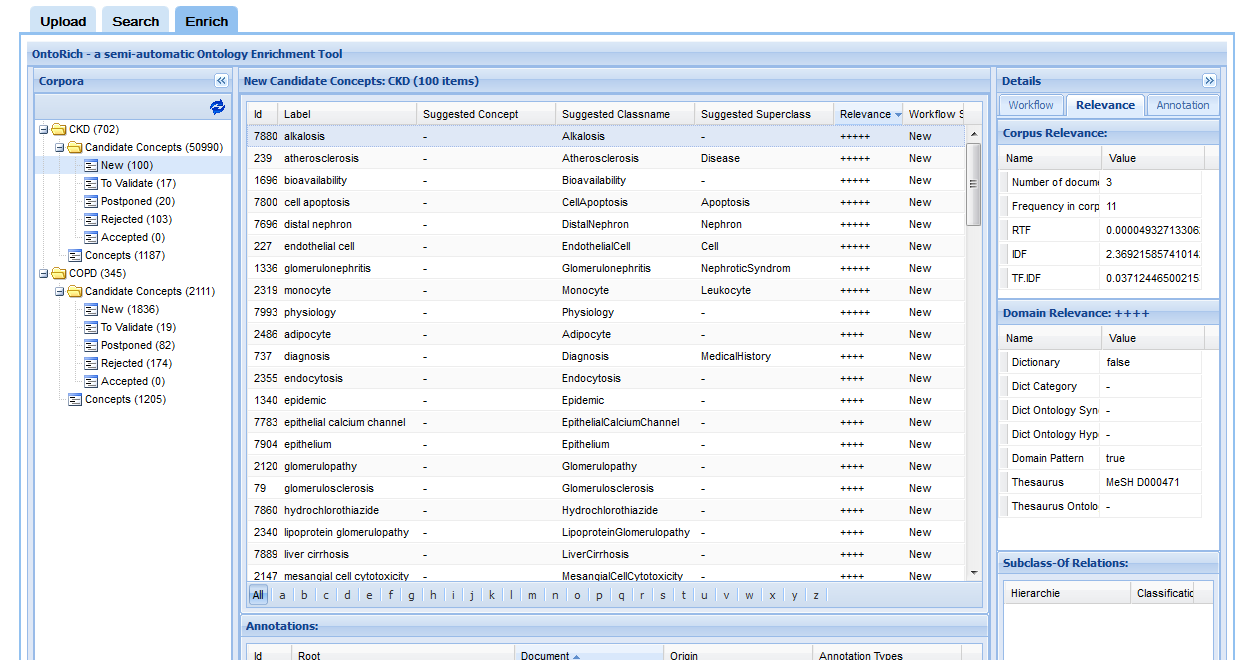Open the Workflow tab in Details
The width and height of the screenshot is (1258, 660).
(1030, 105)
